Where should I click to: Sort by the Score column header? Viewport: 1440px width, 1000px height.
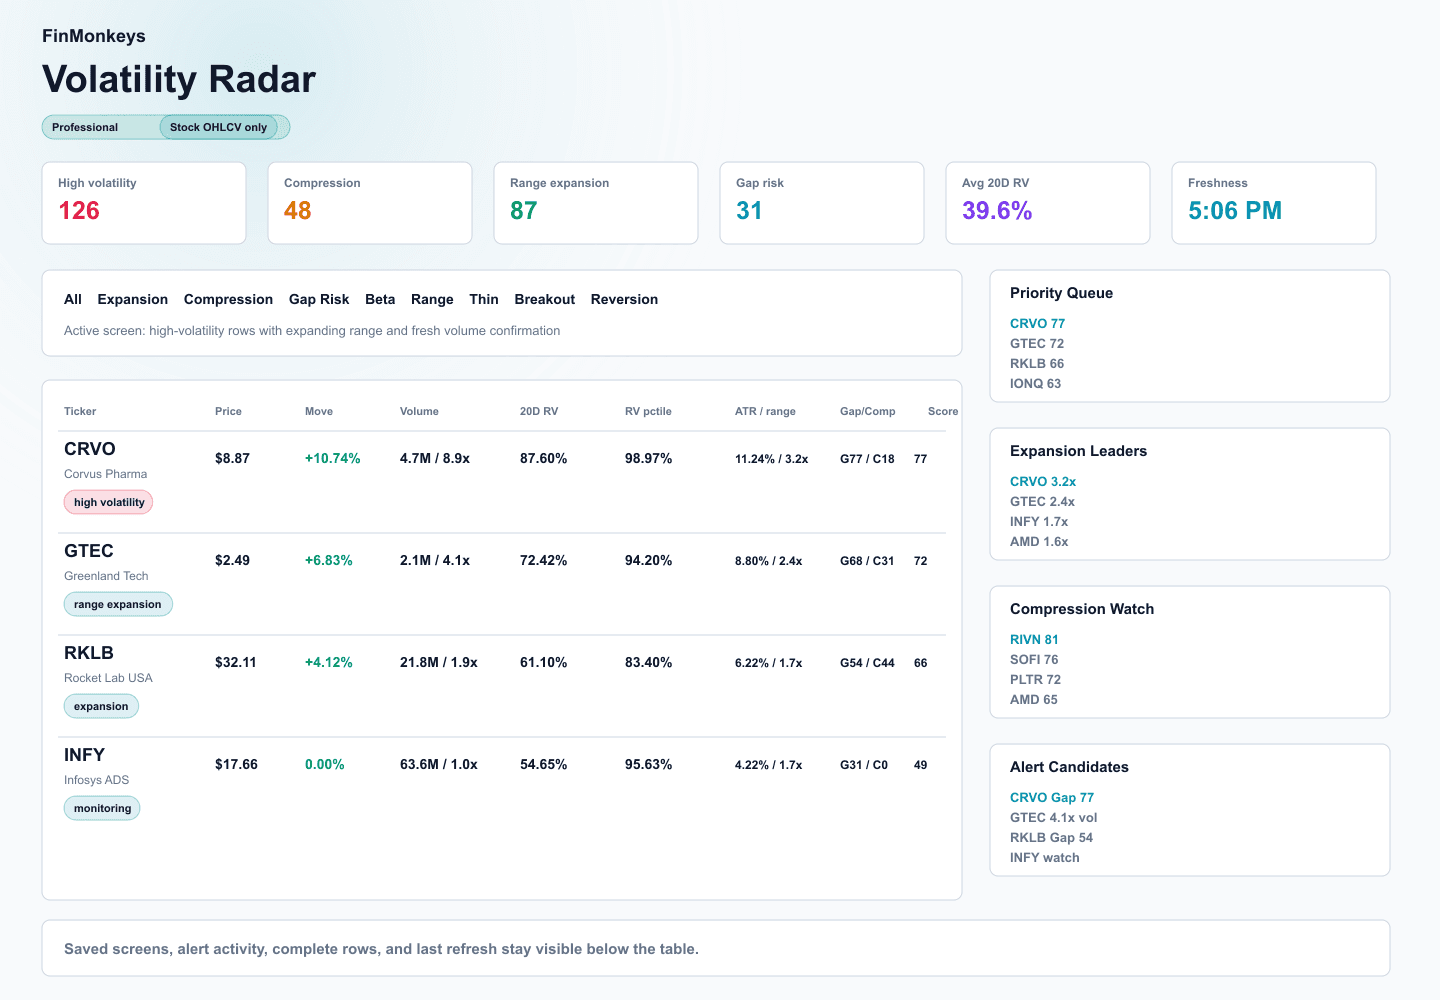click(x=943, y=411)
